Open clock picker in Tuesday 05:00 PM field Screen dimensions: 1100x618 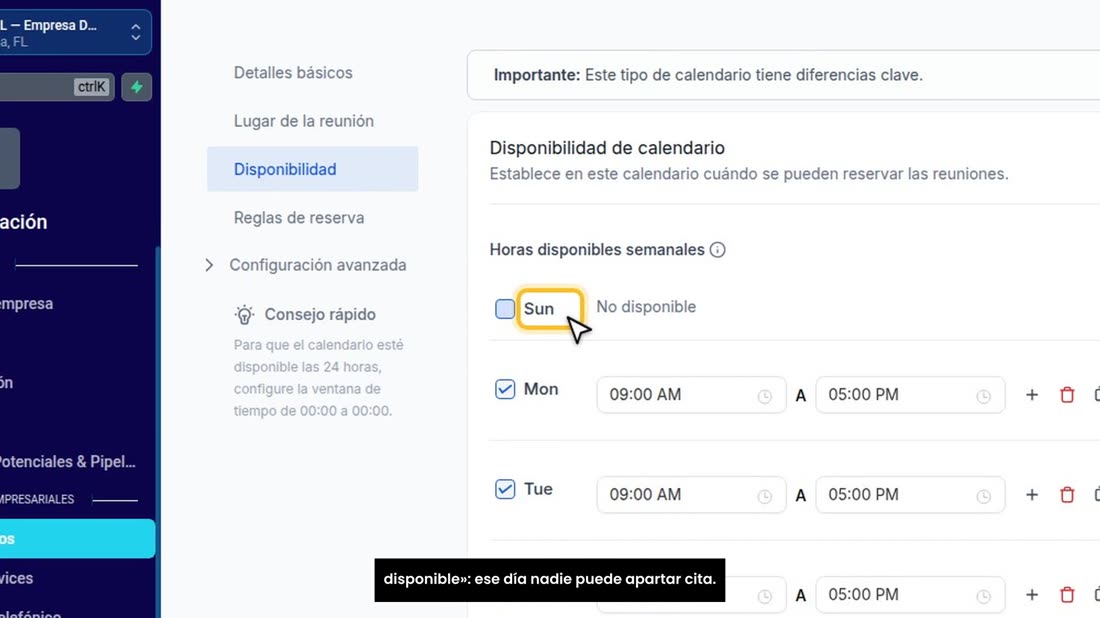[x=984, y=497]
